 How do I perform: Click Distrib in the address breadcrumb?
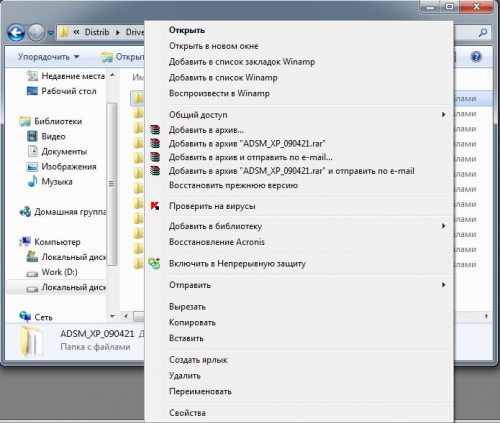[x=97, y=32]
